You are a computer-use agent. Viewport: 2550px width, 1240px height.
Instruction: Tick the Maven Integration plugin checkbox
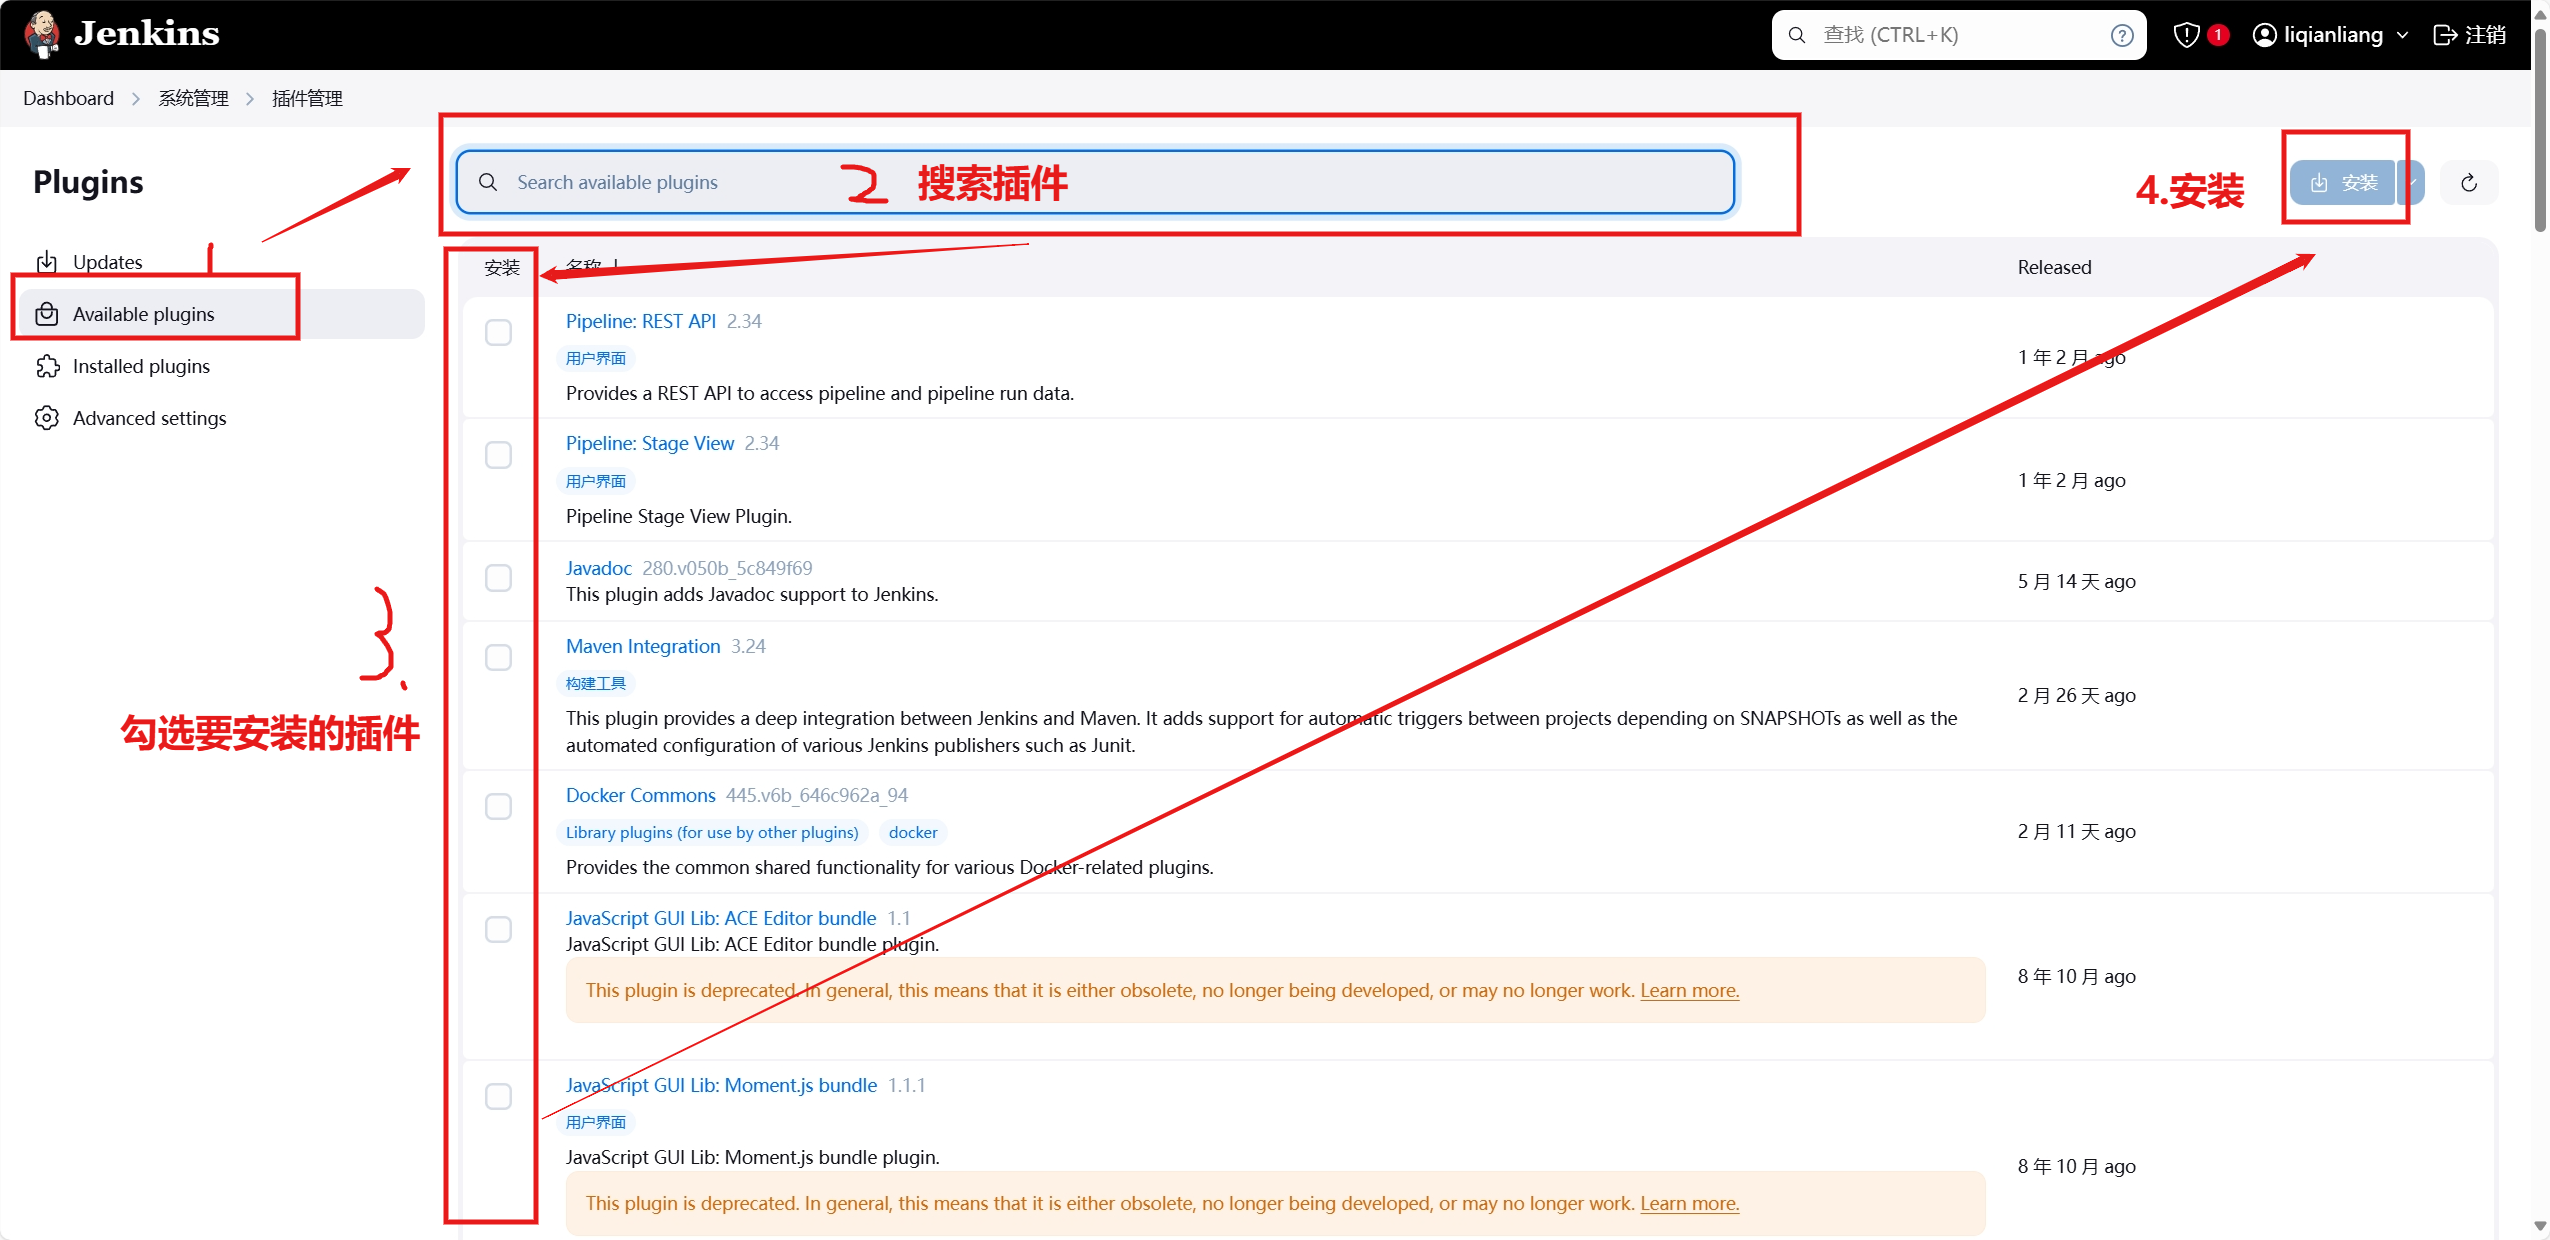pyautogui.click(x=498, y=658)
